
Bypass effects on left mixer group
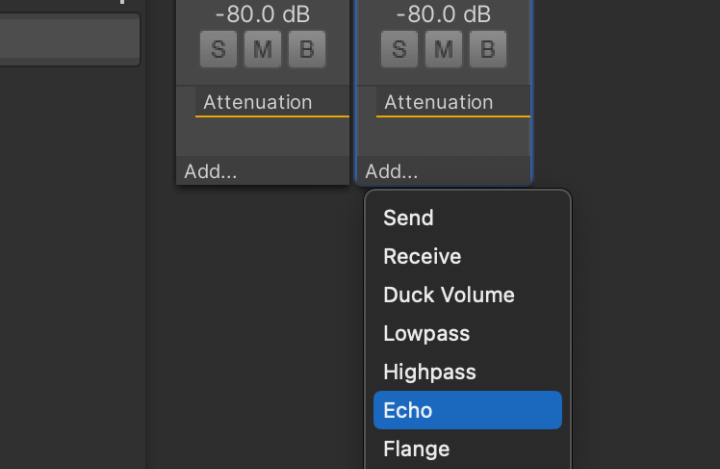click(x=307, y=49)
